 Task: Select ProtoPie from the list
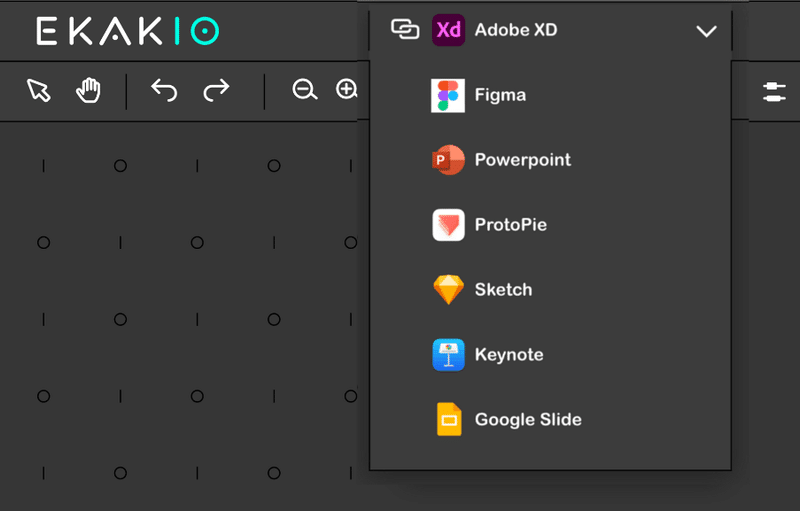[550, 224]
